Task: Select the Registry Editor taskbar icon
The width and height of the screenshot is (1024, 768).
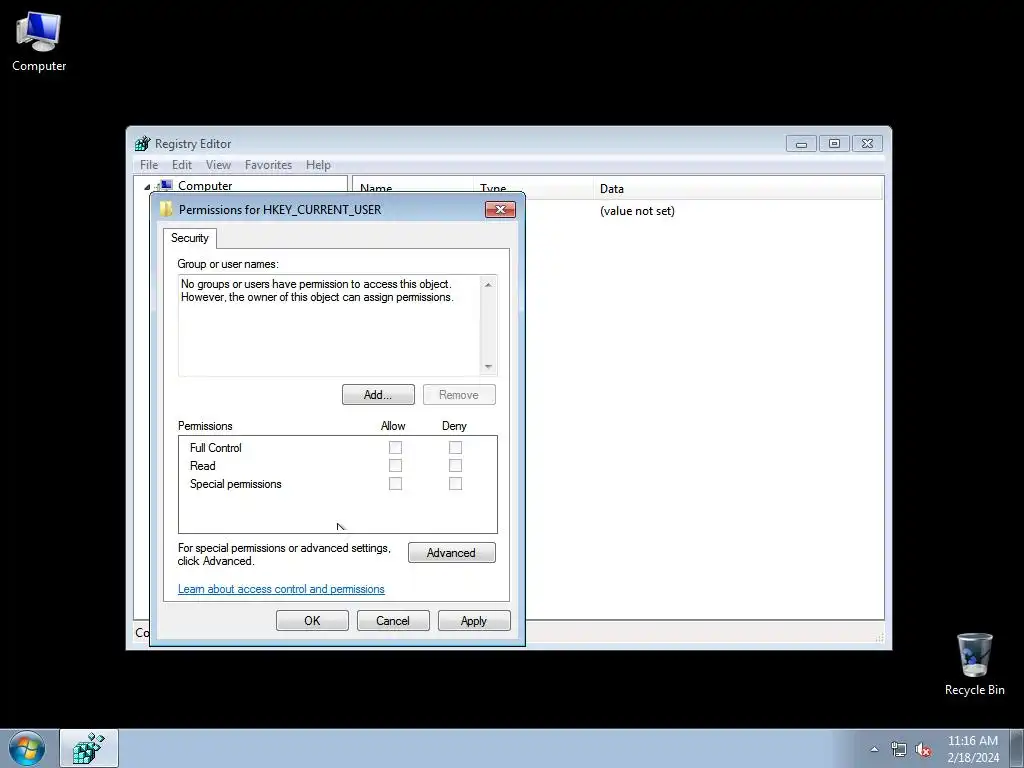Action: point(89,748)
